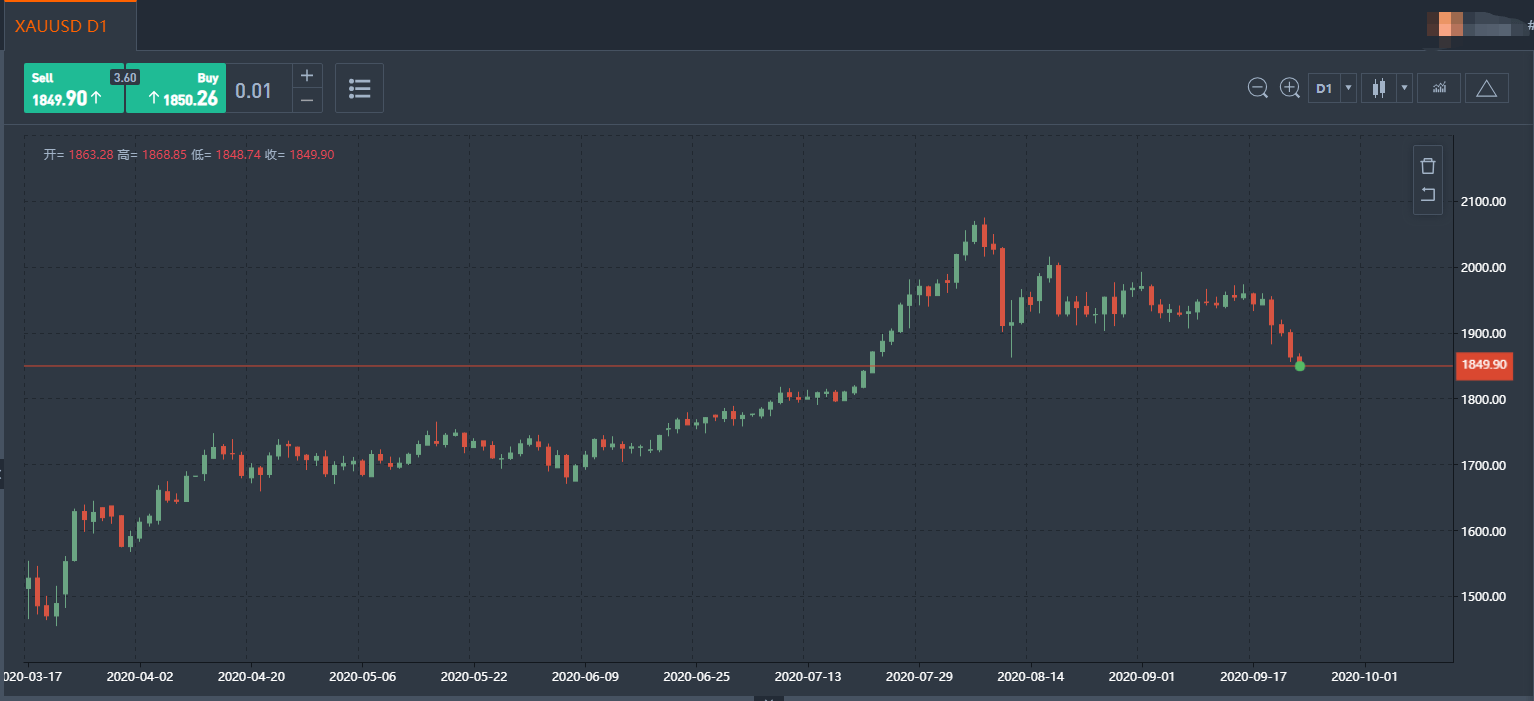Viewport: 1534px width, 701px height.
Task: Expand the D1 timeframe dropdown arrow
Action: pyautogui.click(x=1348, y=88)
